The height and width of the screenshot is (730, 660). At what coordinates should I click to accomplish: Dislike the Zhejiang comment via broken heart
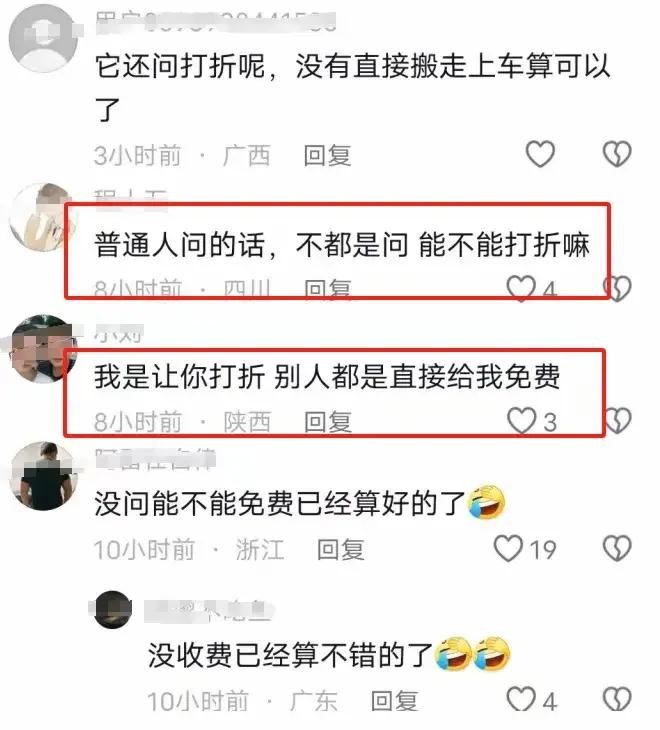(617, 548)
